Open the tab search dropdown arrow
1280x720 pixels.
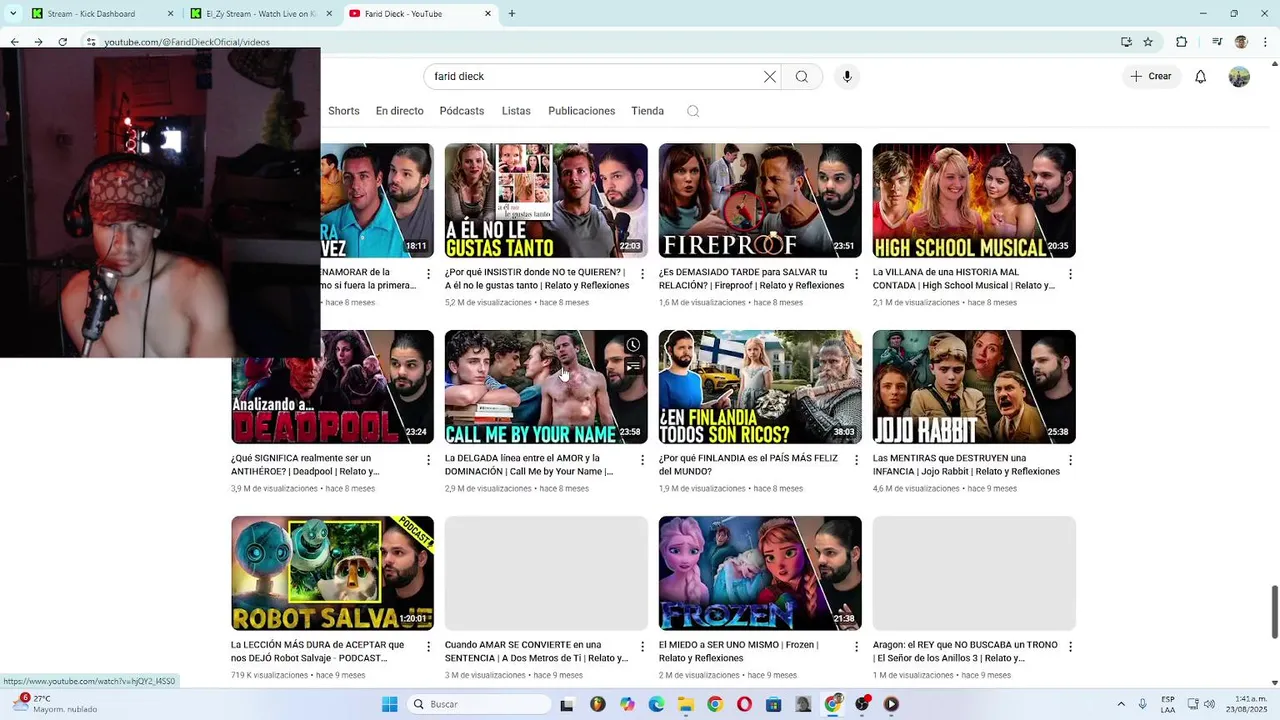(13, 14)
